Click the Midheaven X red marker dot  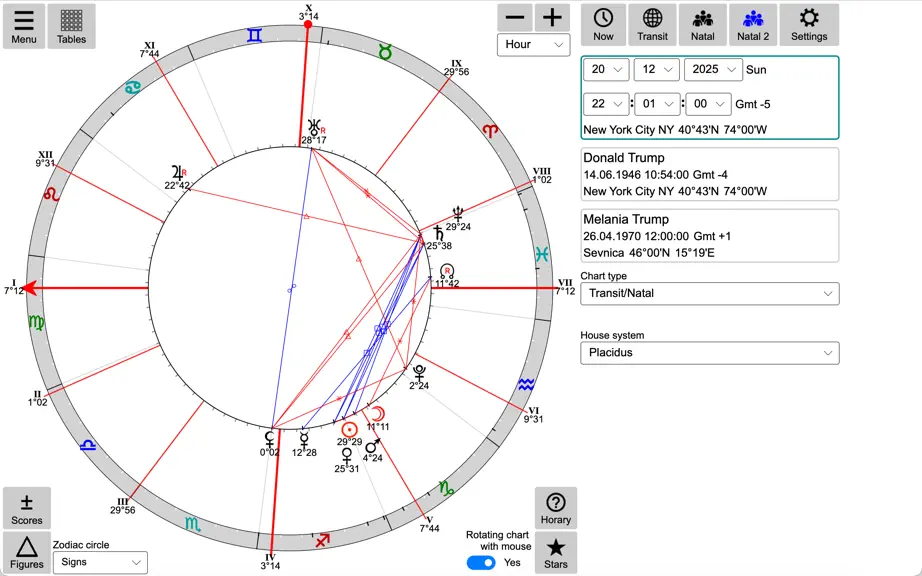pos(308,25)
